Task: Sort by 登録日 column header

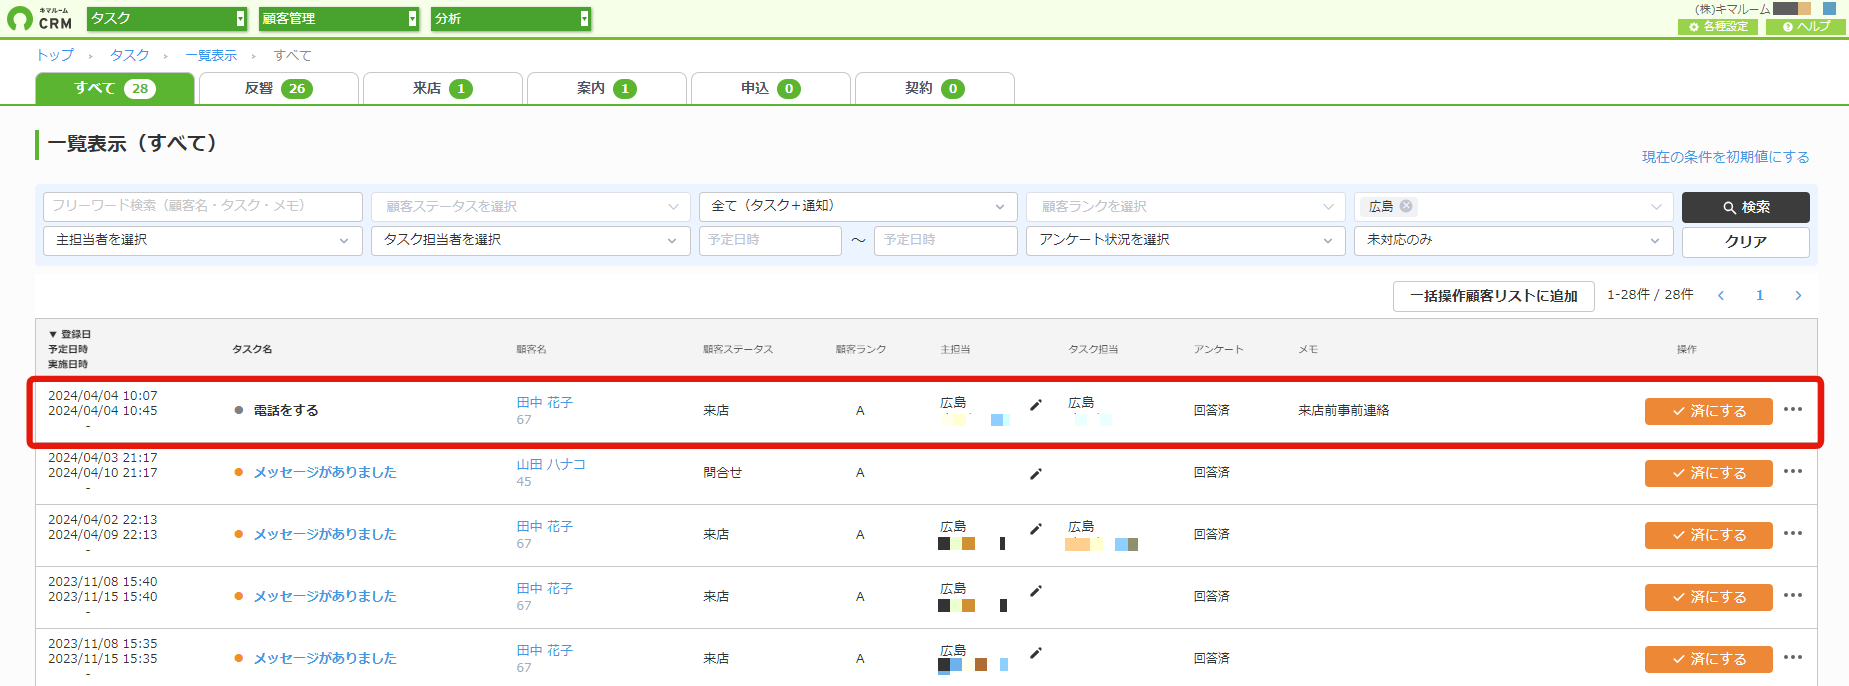Action: click(x=70, y=334)
